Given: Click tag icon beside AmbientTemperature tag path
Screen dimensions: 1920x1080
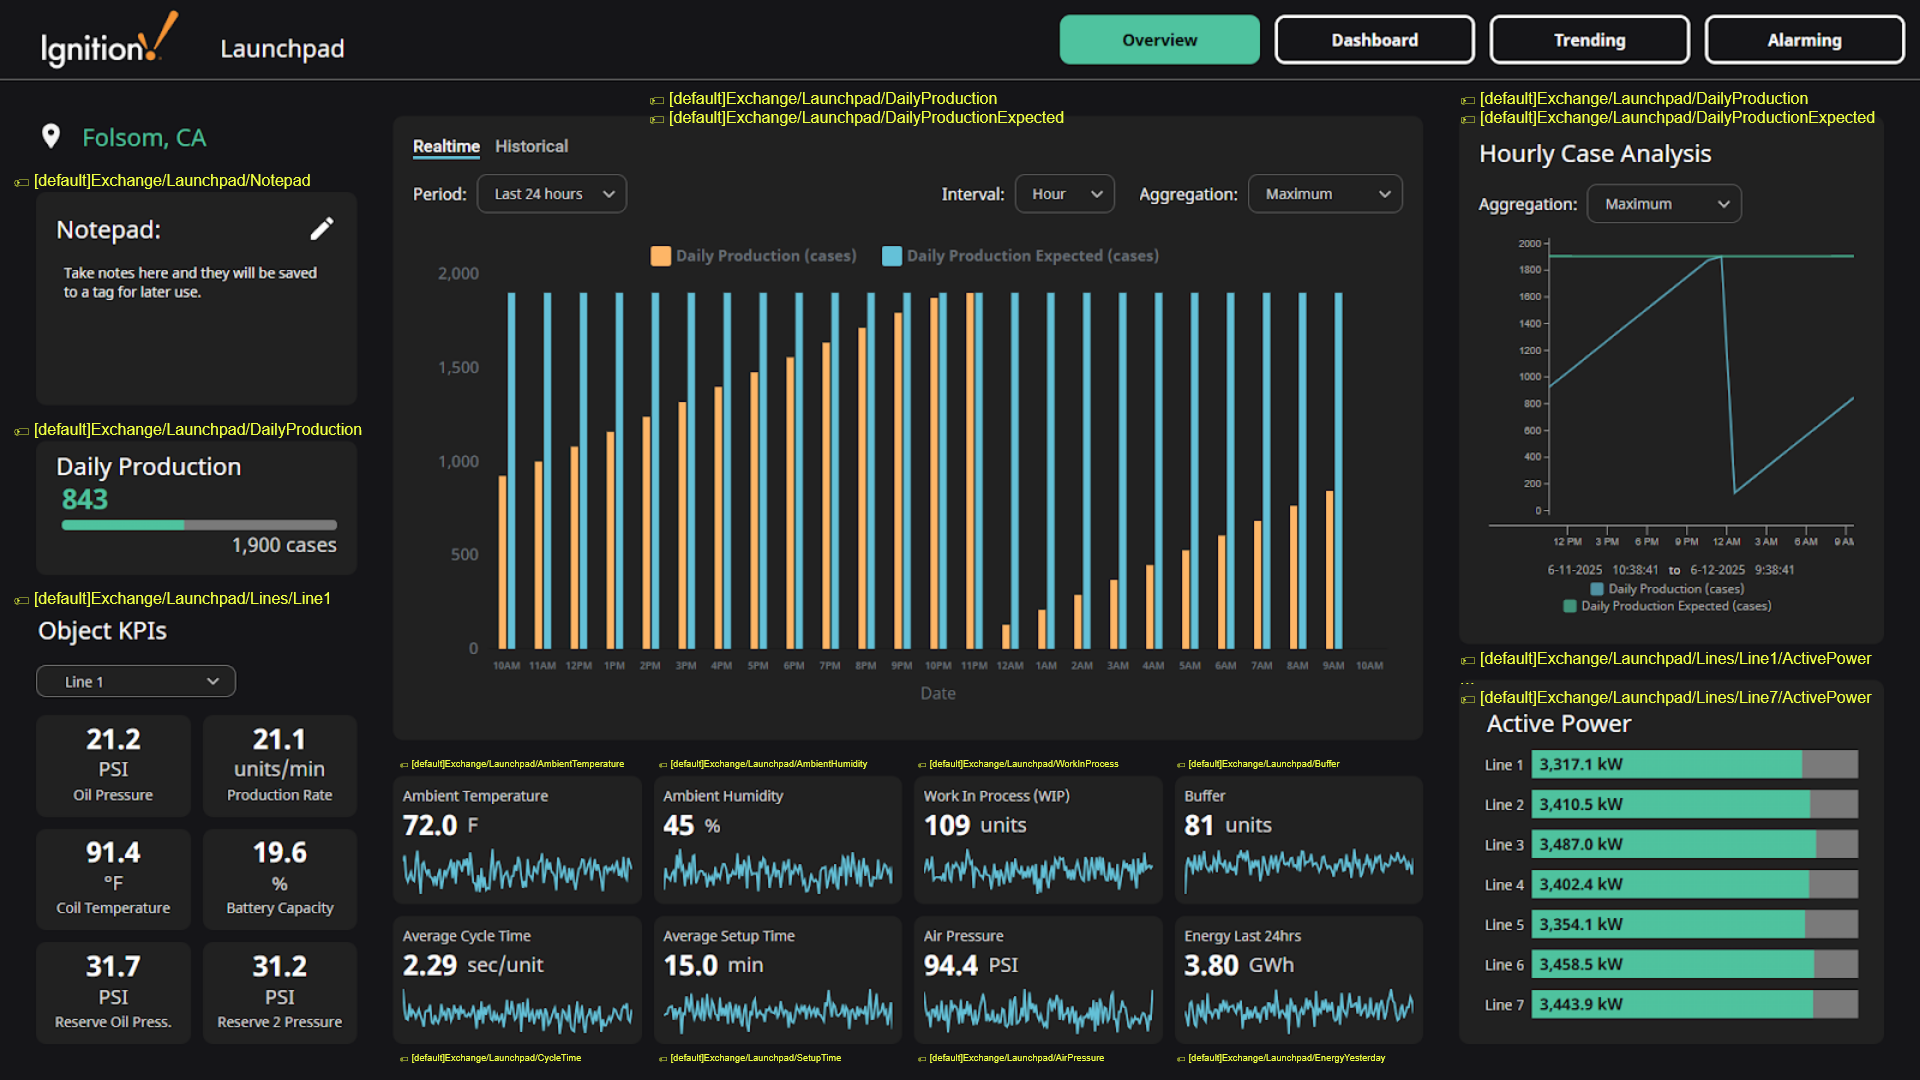Looking at the screenshot, I should (x=404, y=765).
